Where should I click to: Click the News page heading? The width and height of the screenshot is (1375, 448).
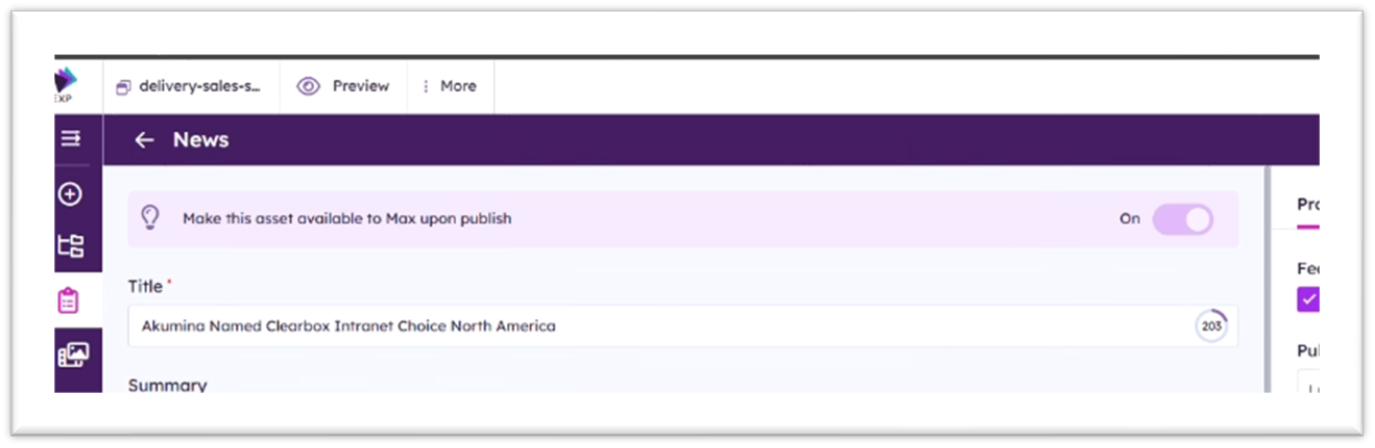(x=201, y=140)
